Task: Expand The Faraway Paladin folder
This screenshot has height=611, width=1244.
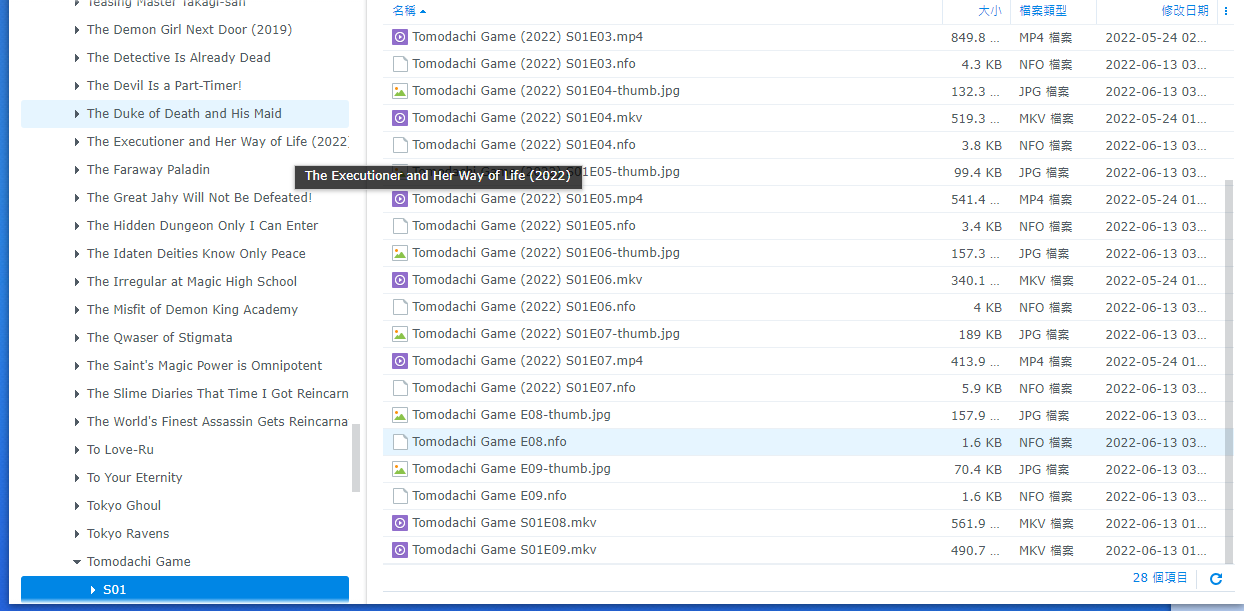Action: point(77,169)
